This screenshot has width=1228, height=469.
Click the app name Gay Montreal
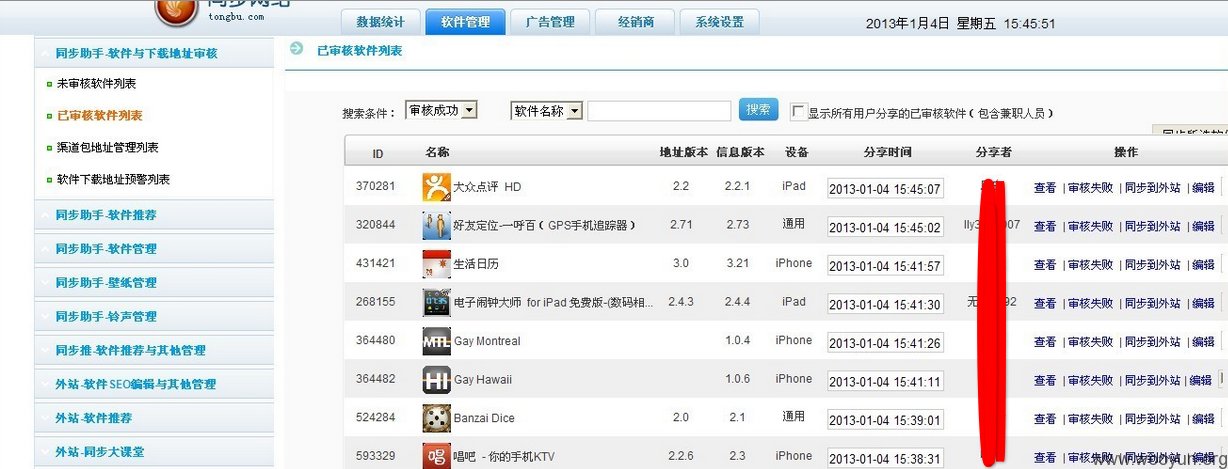(487, 341)
